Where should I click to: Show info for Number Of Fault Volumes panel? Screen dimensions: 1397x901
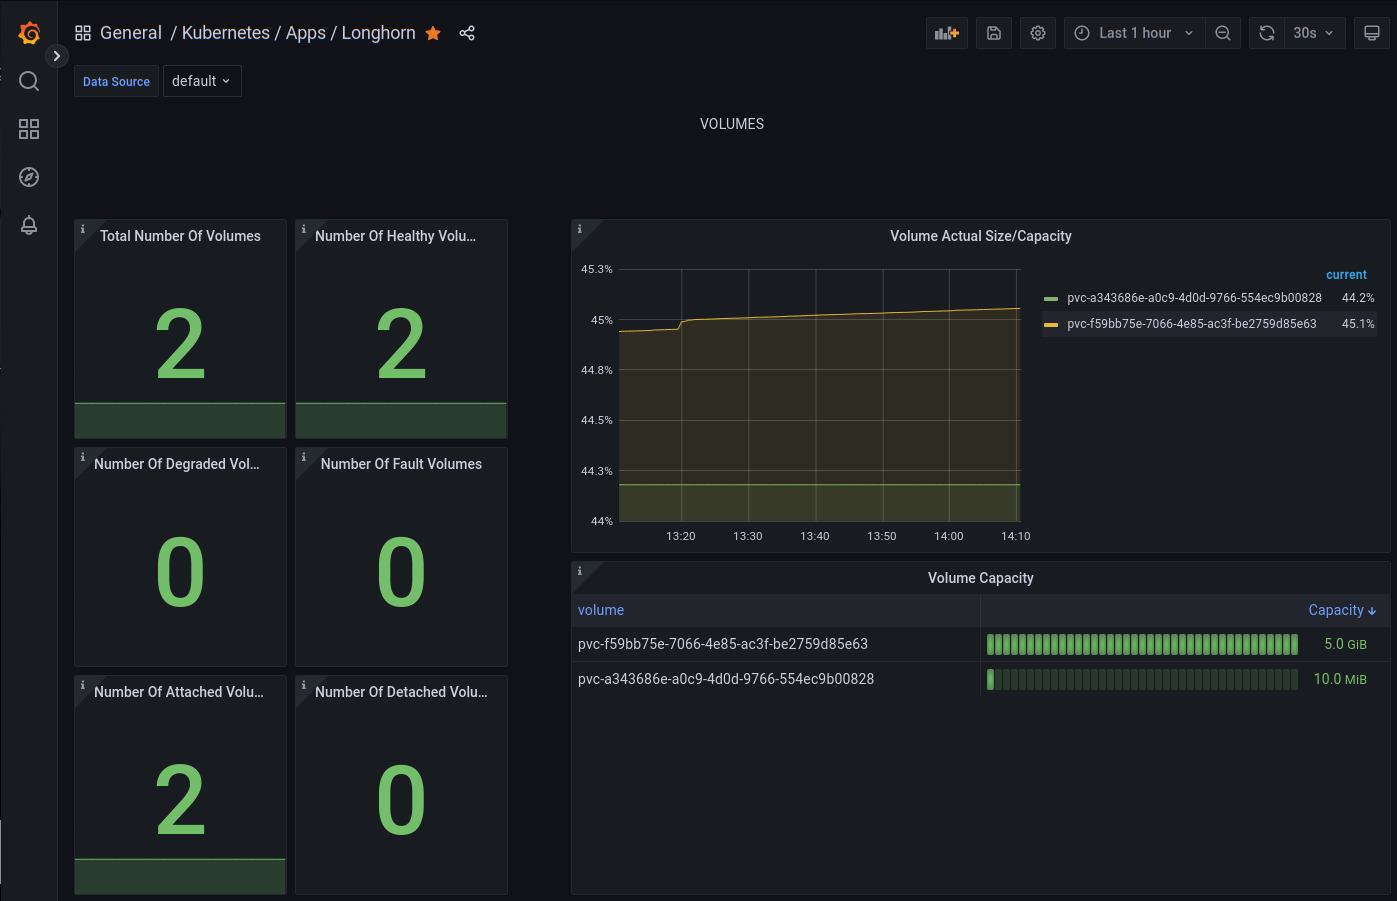click(x=304, y=457)
